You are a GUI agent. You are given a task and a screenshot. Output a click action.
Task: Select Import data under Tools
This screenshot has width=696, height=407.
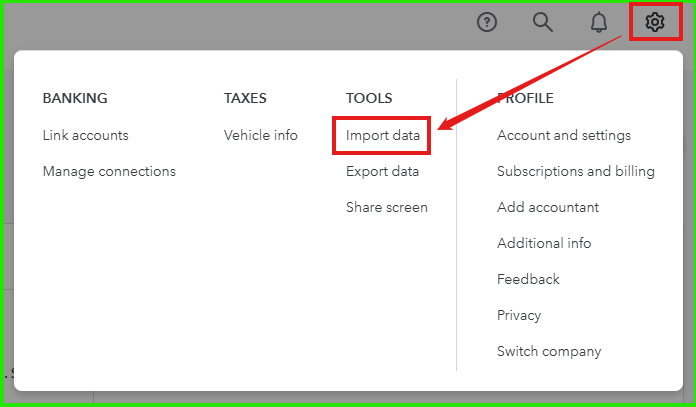383,135
